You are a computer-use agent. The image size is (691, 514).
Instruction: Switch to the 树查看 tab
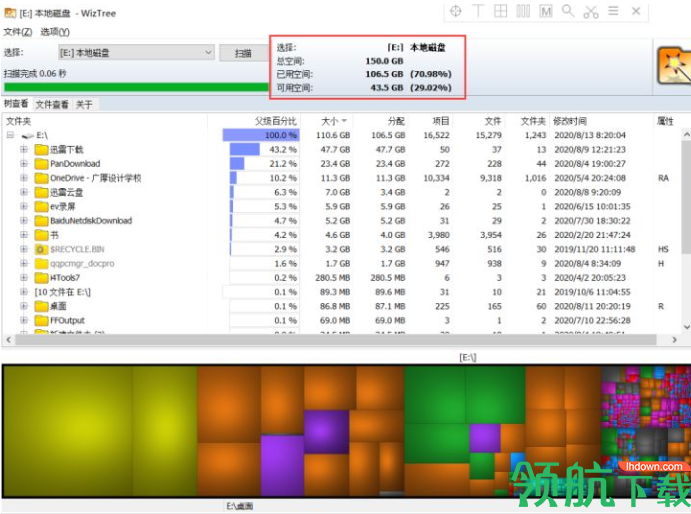pos(16,104)
